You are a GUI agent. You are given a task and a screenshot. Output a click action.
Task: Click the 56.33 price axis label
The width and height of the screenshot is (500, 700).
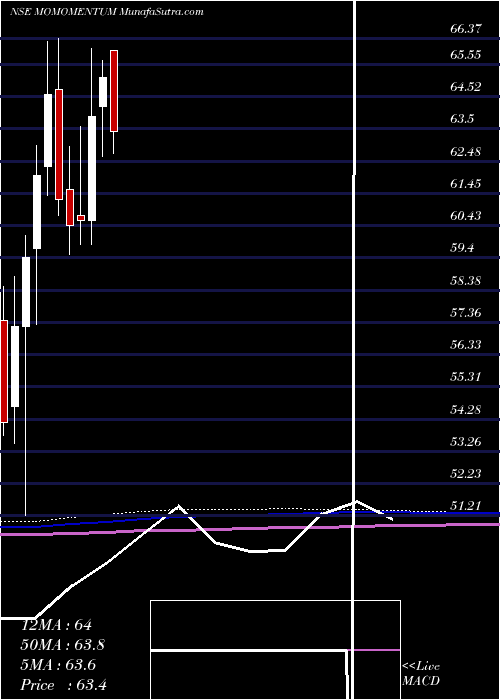point(466,345)
